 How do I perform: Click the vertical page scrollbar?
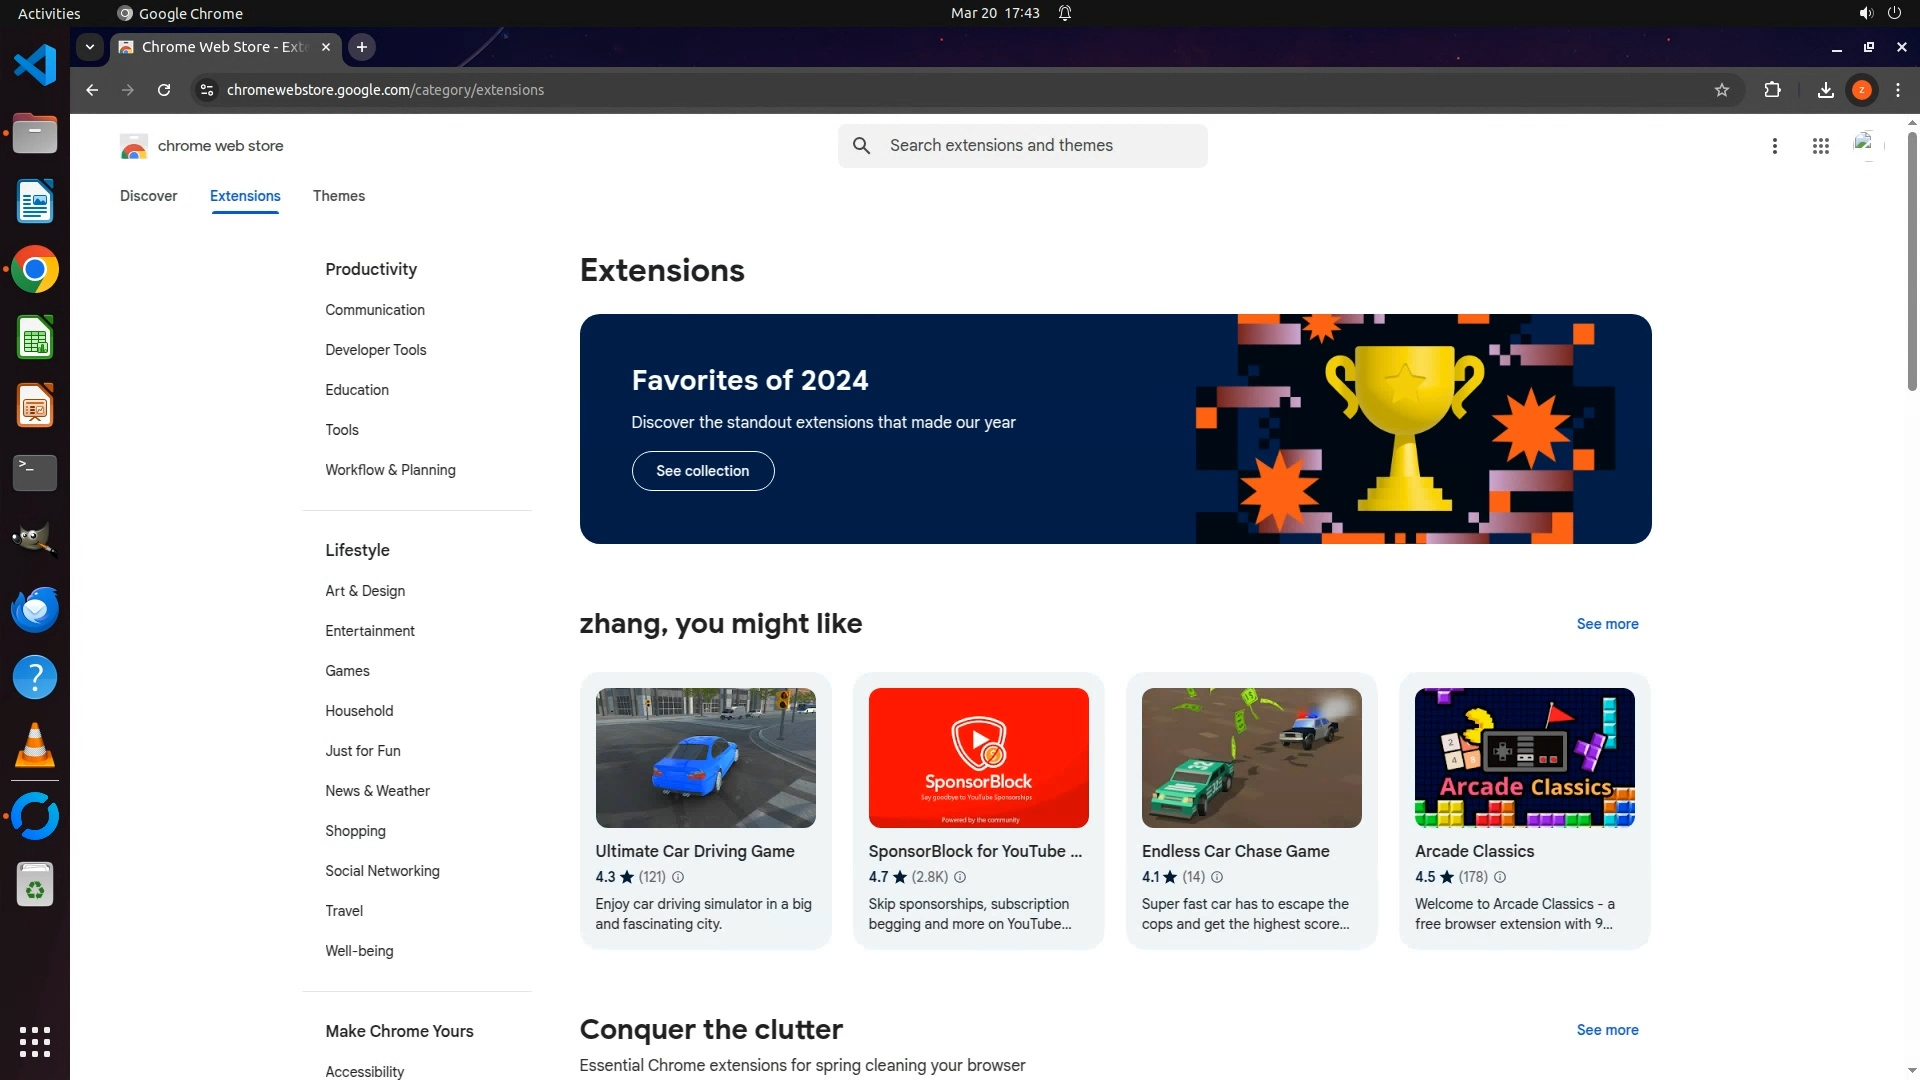point(1911,260)
